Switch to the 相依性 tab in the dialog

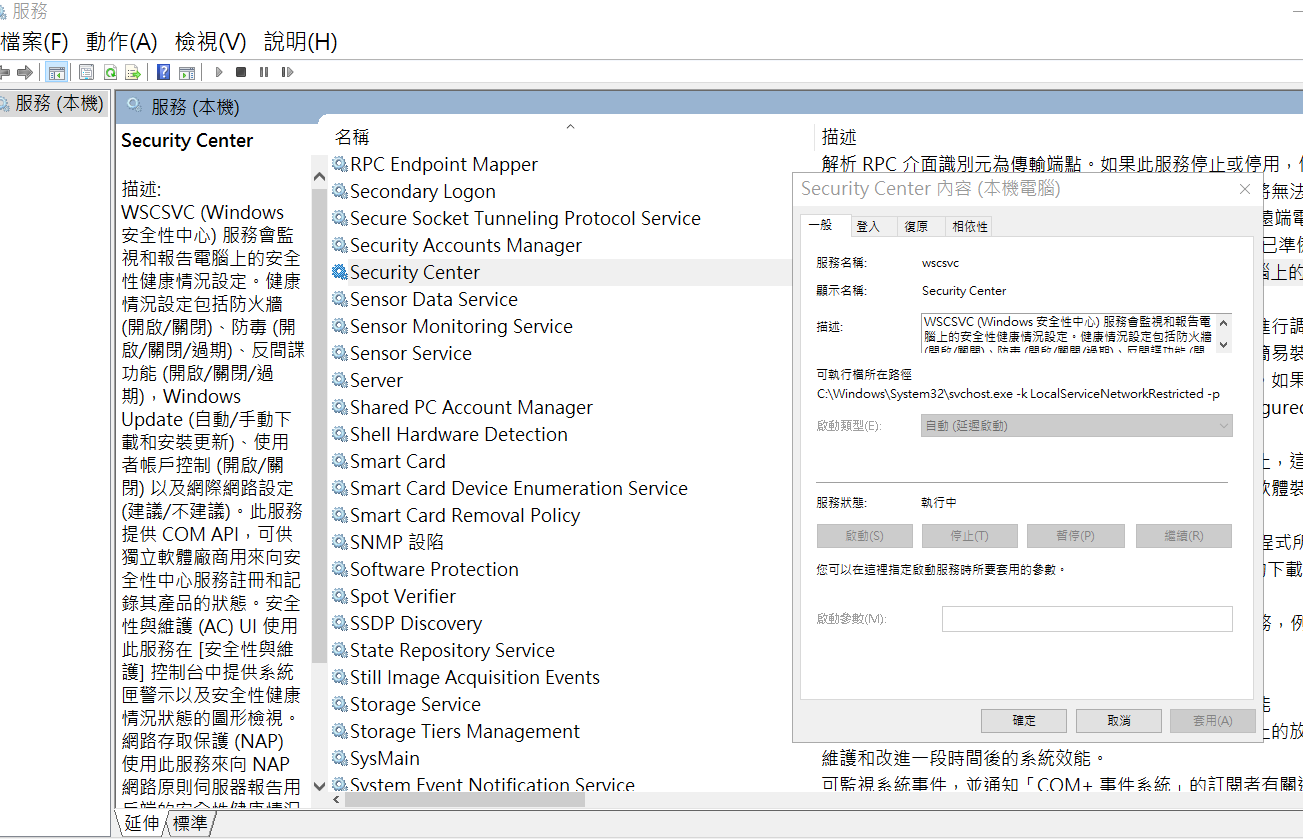point(969,226)
